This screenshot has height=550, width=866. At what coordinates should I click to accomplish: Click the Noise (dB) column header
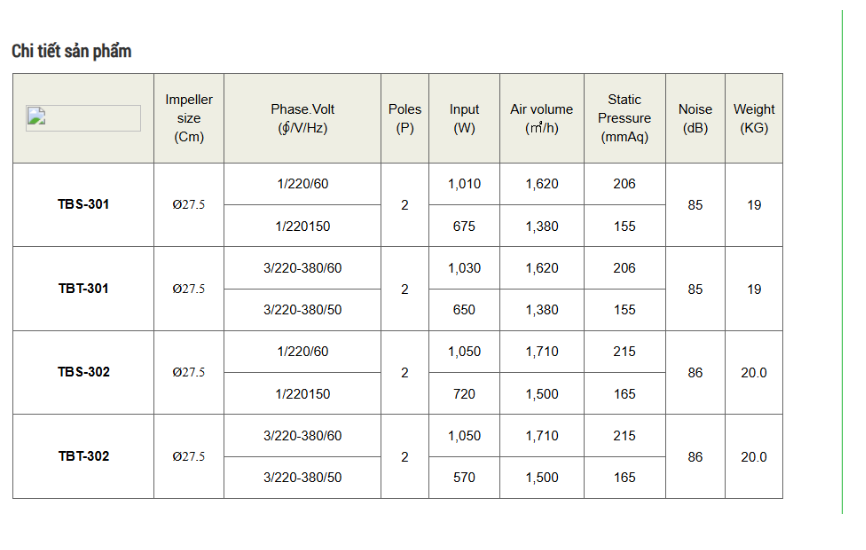click(695, 118)
